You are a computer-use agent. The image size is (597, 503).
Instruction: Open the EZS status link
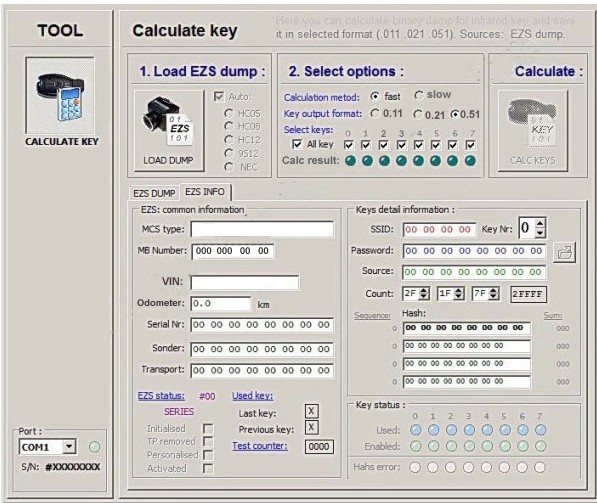point(161,396)
